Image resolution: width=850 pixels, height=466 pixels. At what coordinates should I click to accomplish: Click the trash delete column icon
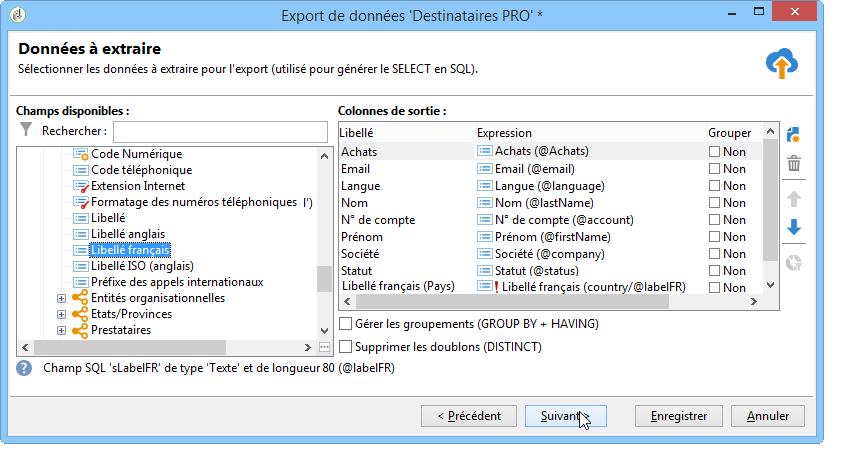(794, 163)
